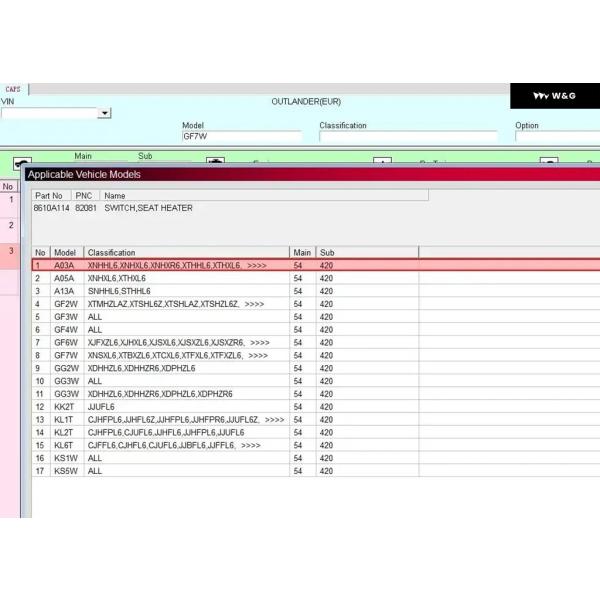Select row 16 model KS1W
600x600 pixels.
click(66, 458)
